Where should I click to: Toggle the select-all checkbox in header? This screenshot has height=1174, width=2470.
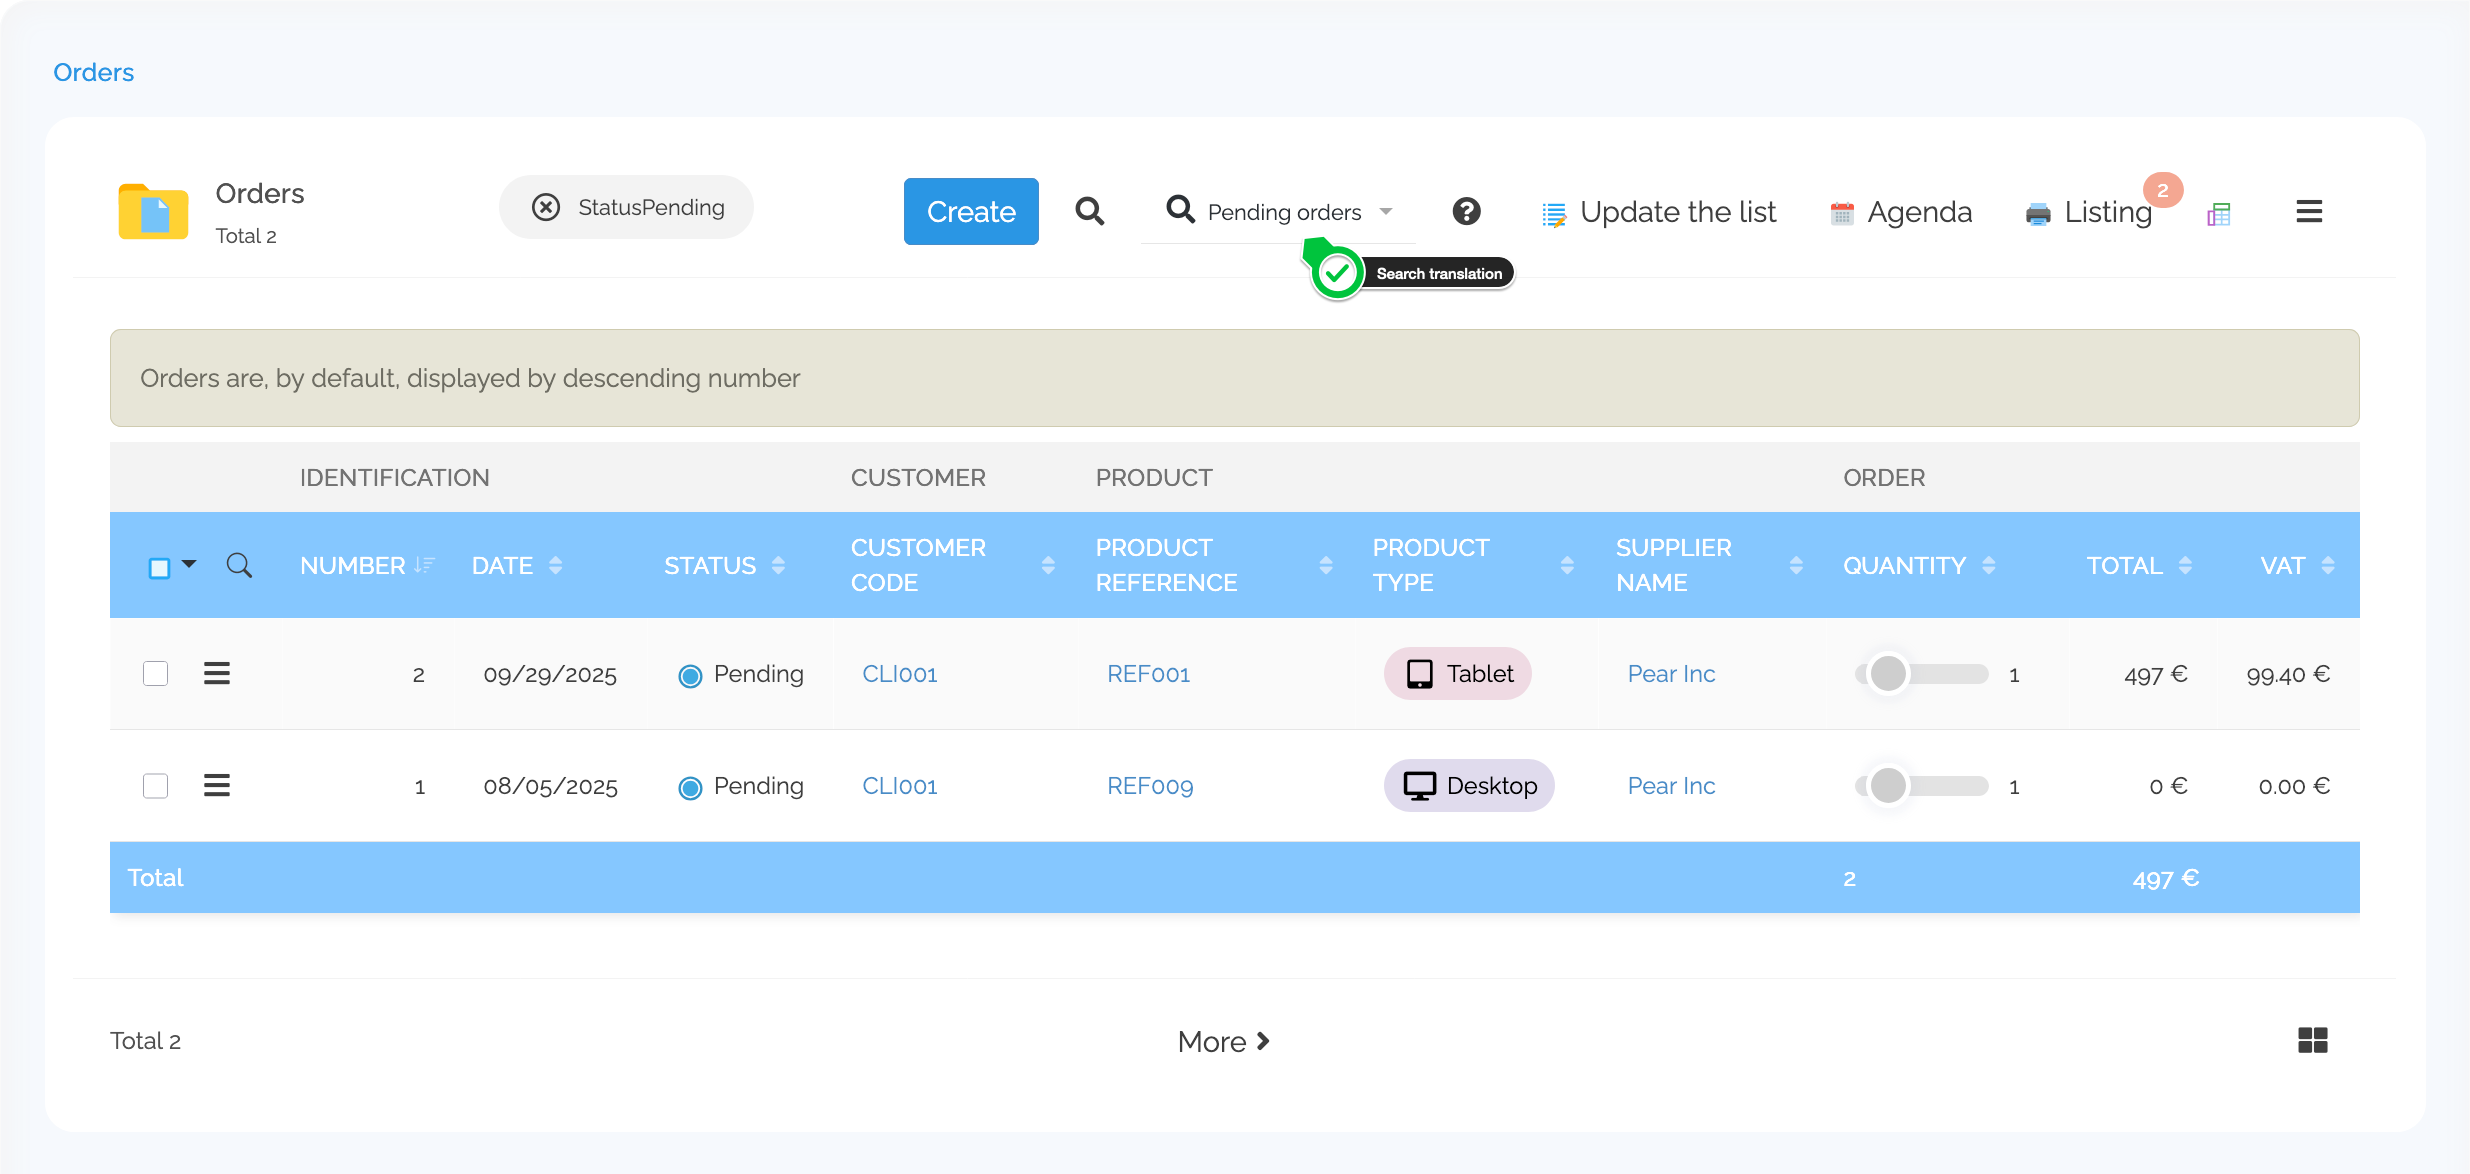159,567
